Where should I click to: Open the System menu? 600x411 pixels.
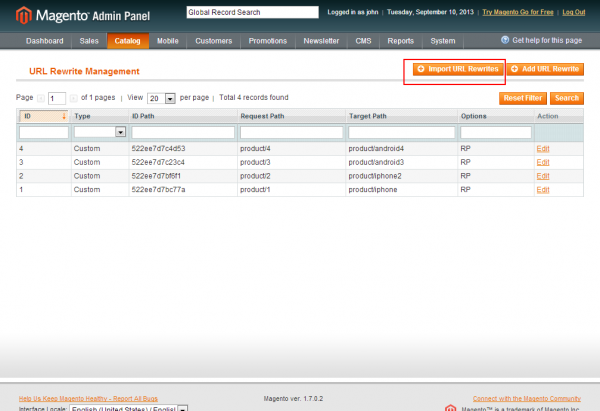[443, 41]
